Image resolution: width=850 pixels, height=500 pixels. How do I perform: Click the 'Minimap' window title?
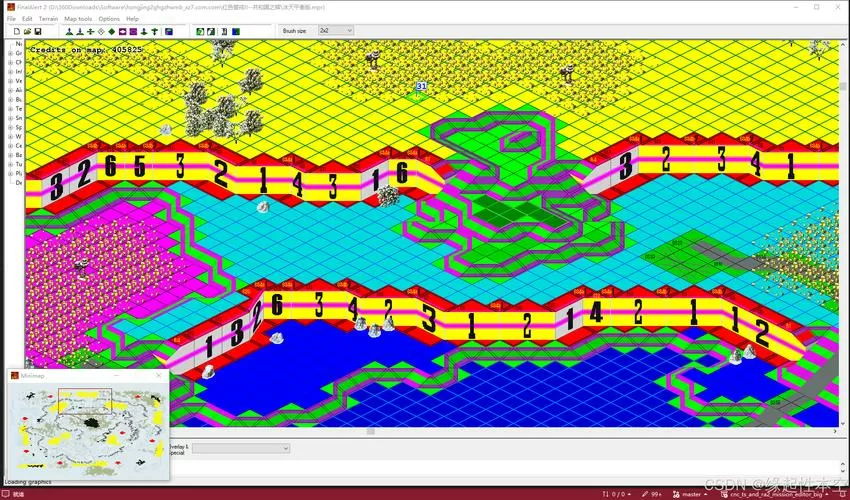33,376
